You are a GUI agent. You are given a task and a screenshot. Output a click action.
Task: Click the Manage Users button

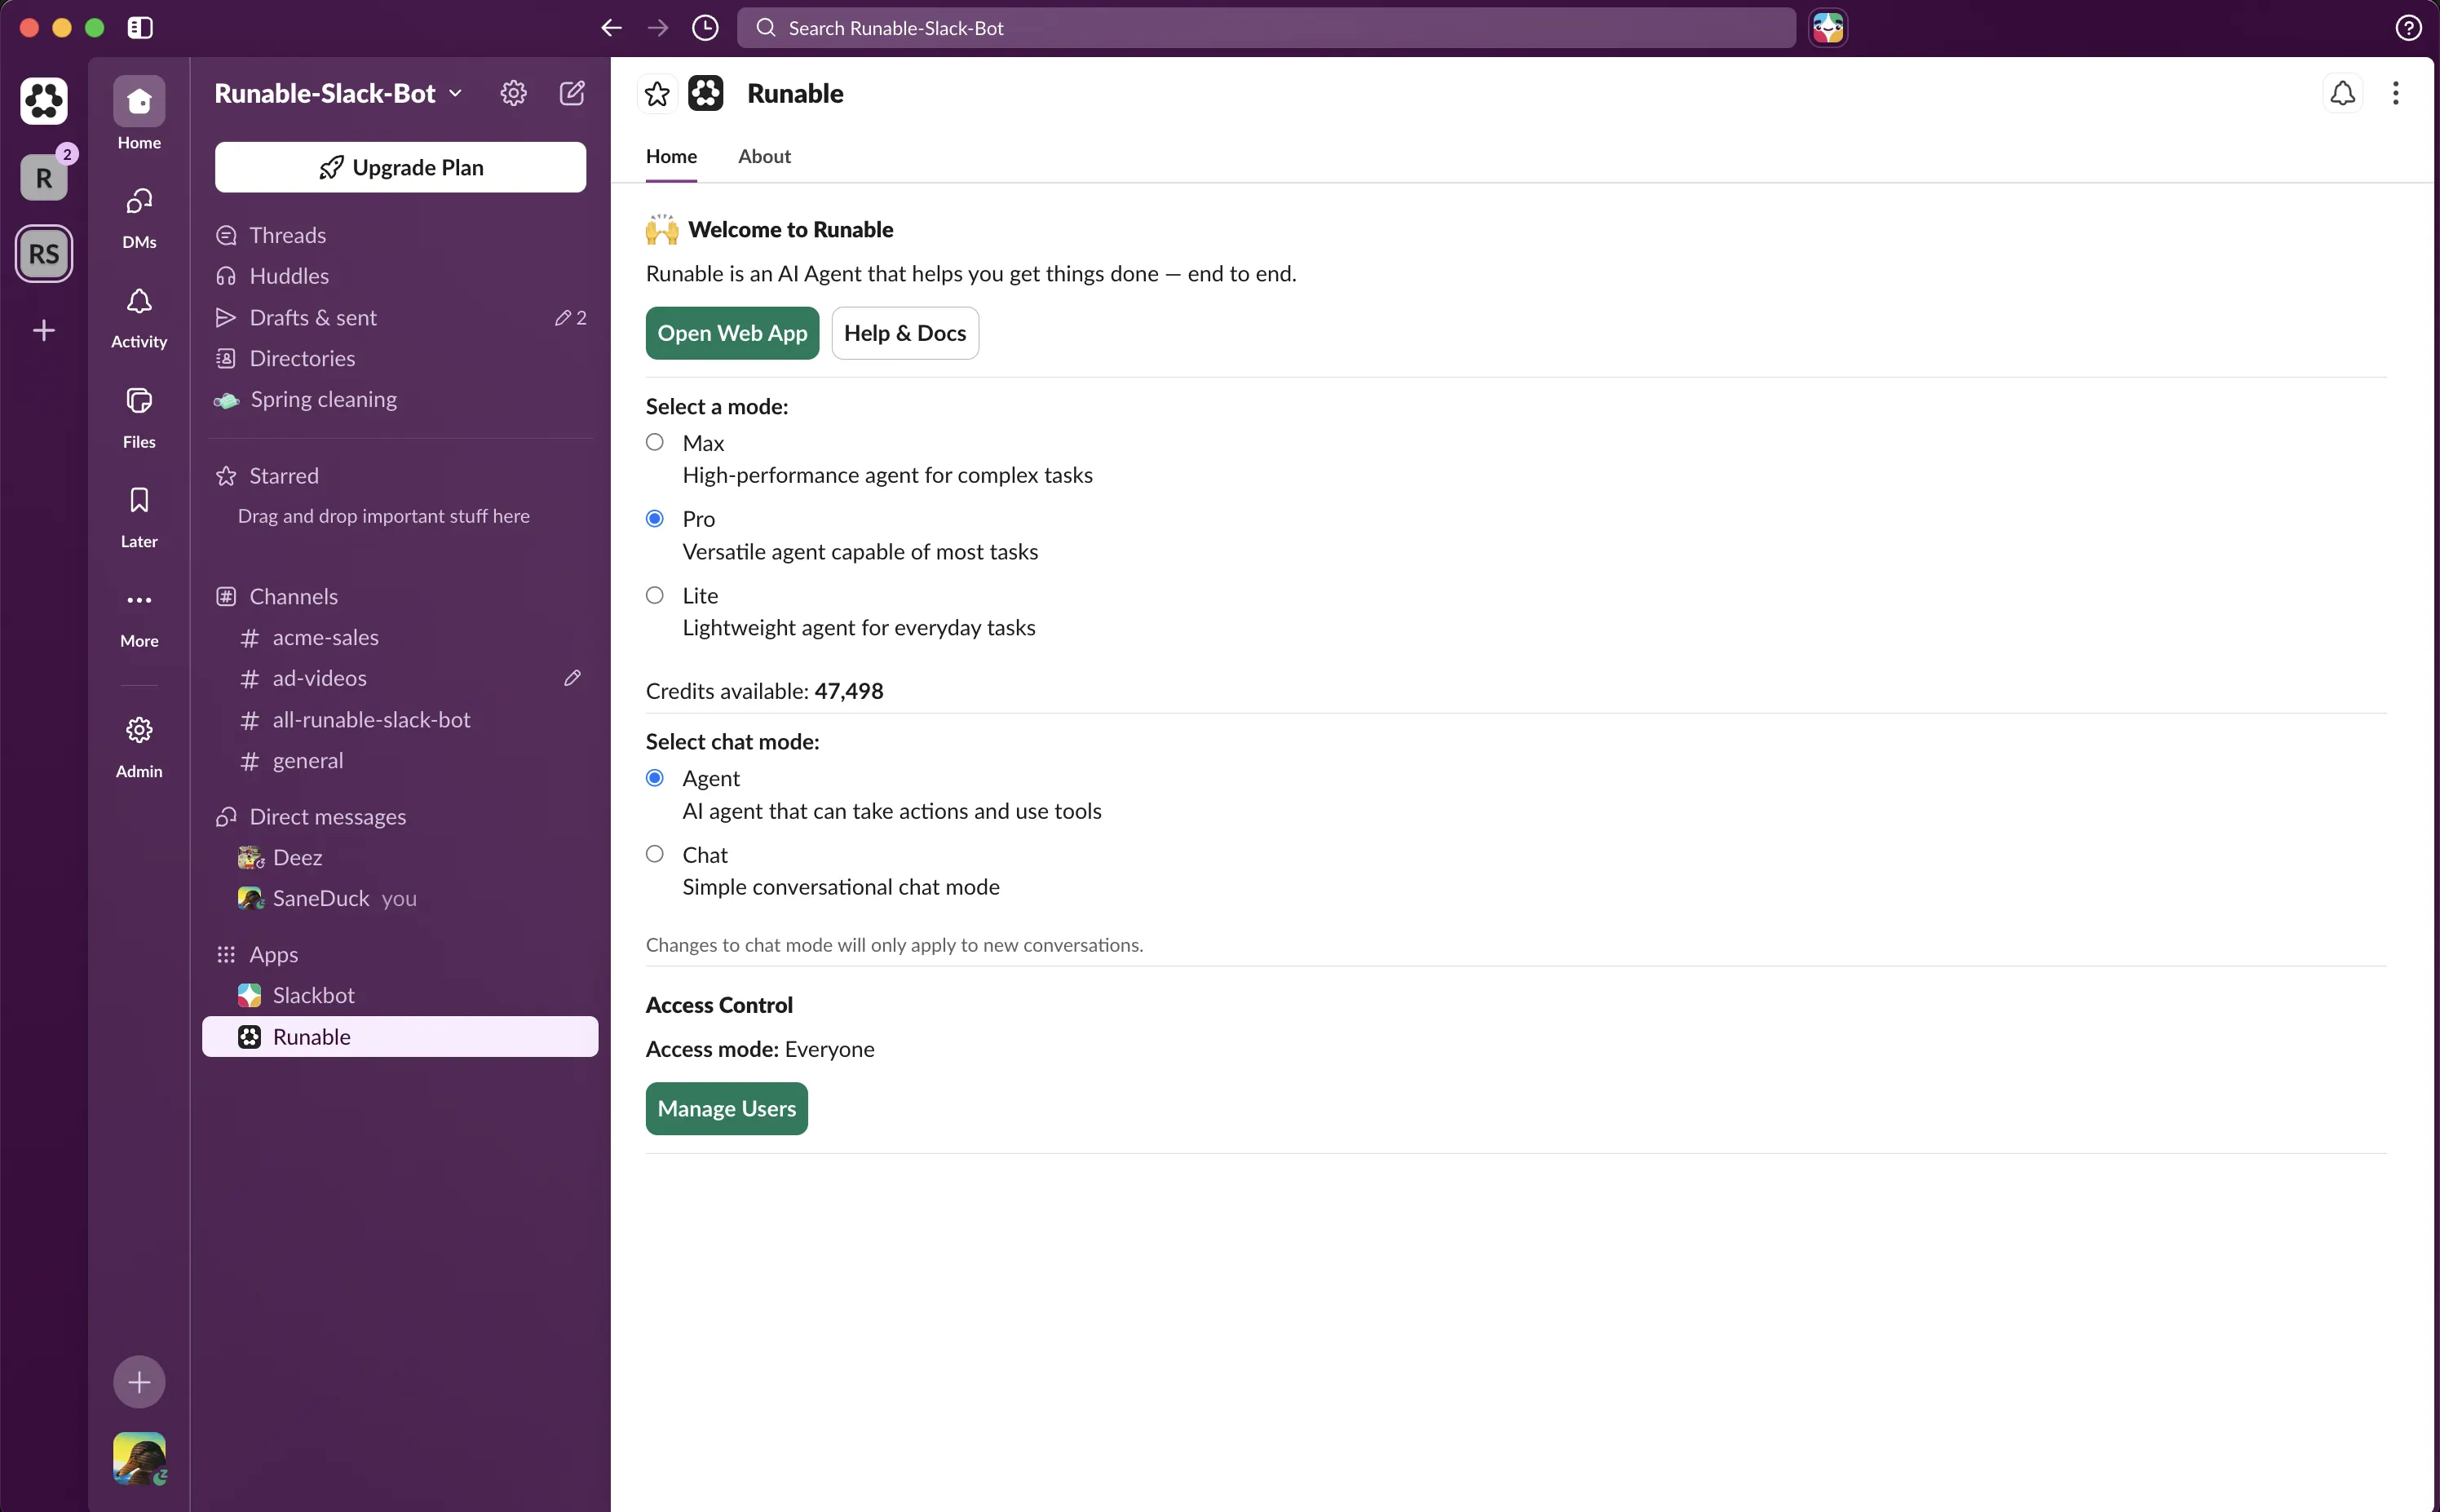pyautogui.click(x=727, y=1109)
